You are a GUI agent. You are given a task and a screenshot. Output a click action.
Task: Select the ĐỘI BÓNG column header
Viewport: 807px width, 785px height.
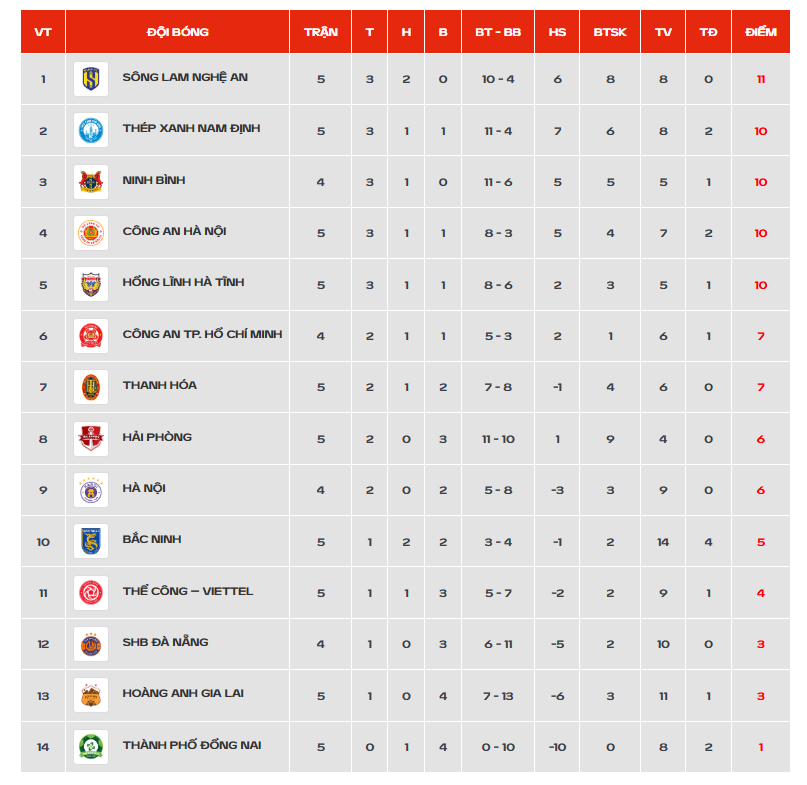click(178, 32)
